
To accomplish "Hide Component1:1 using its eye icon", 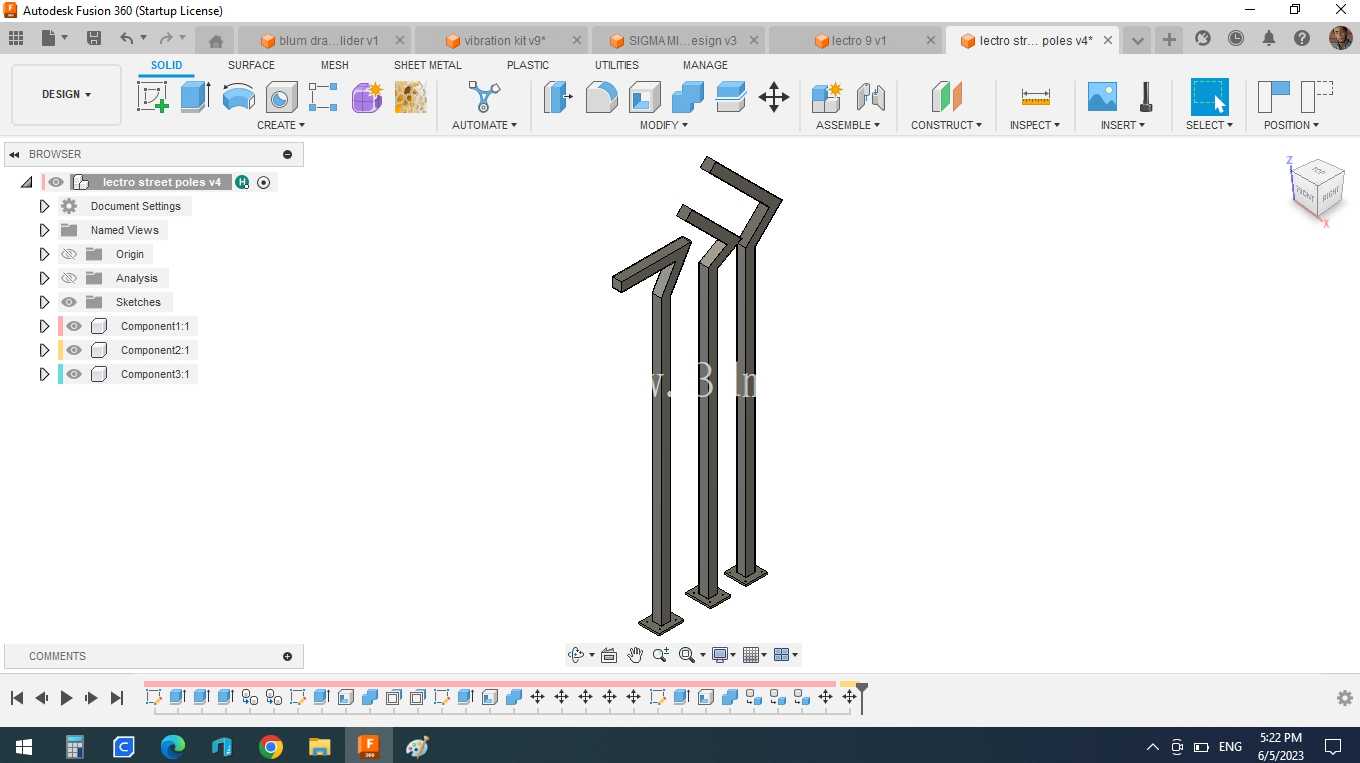I will point(74,326).
